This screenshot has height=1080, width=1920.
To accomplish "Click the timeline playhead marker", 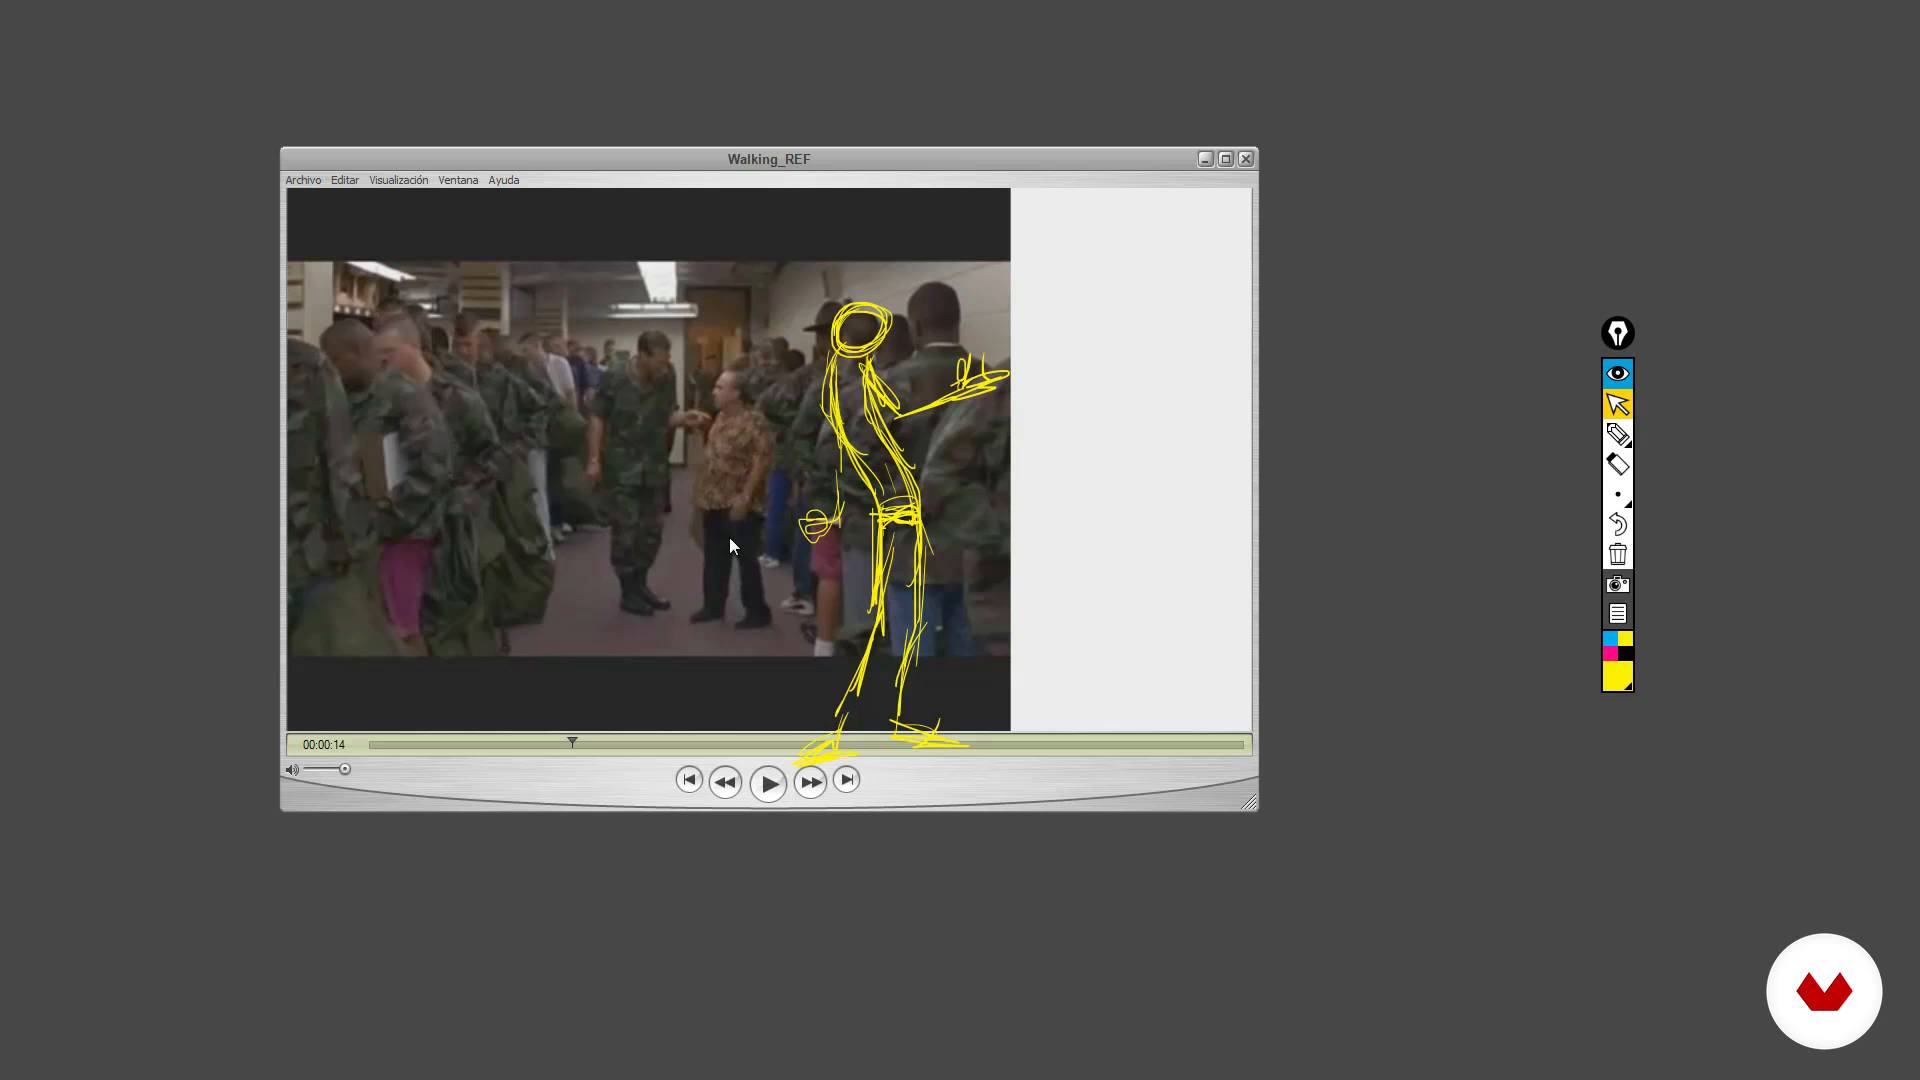I will point(572,742).
